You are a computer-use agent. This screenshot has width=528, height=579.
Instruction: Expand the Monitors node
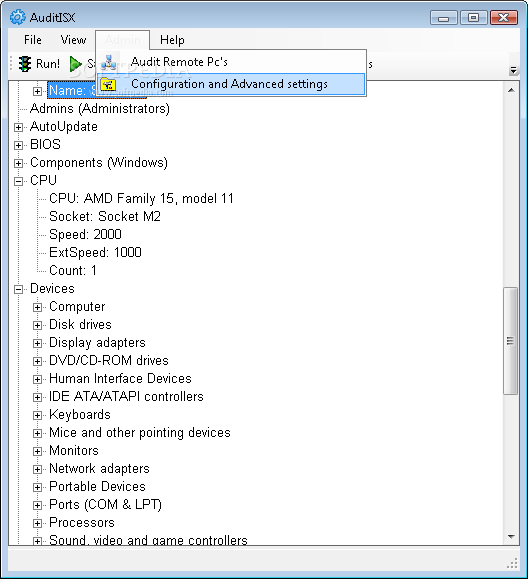click(x=37, y=451)
